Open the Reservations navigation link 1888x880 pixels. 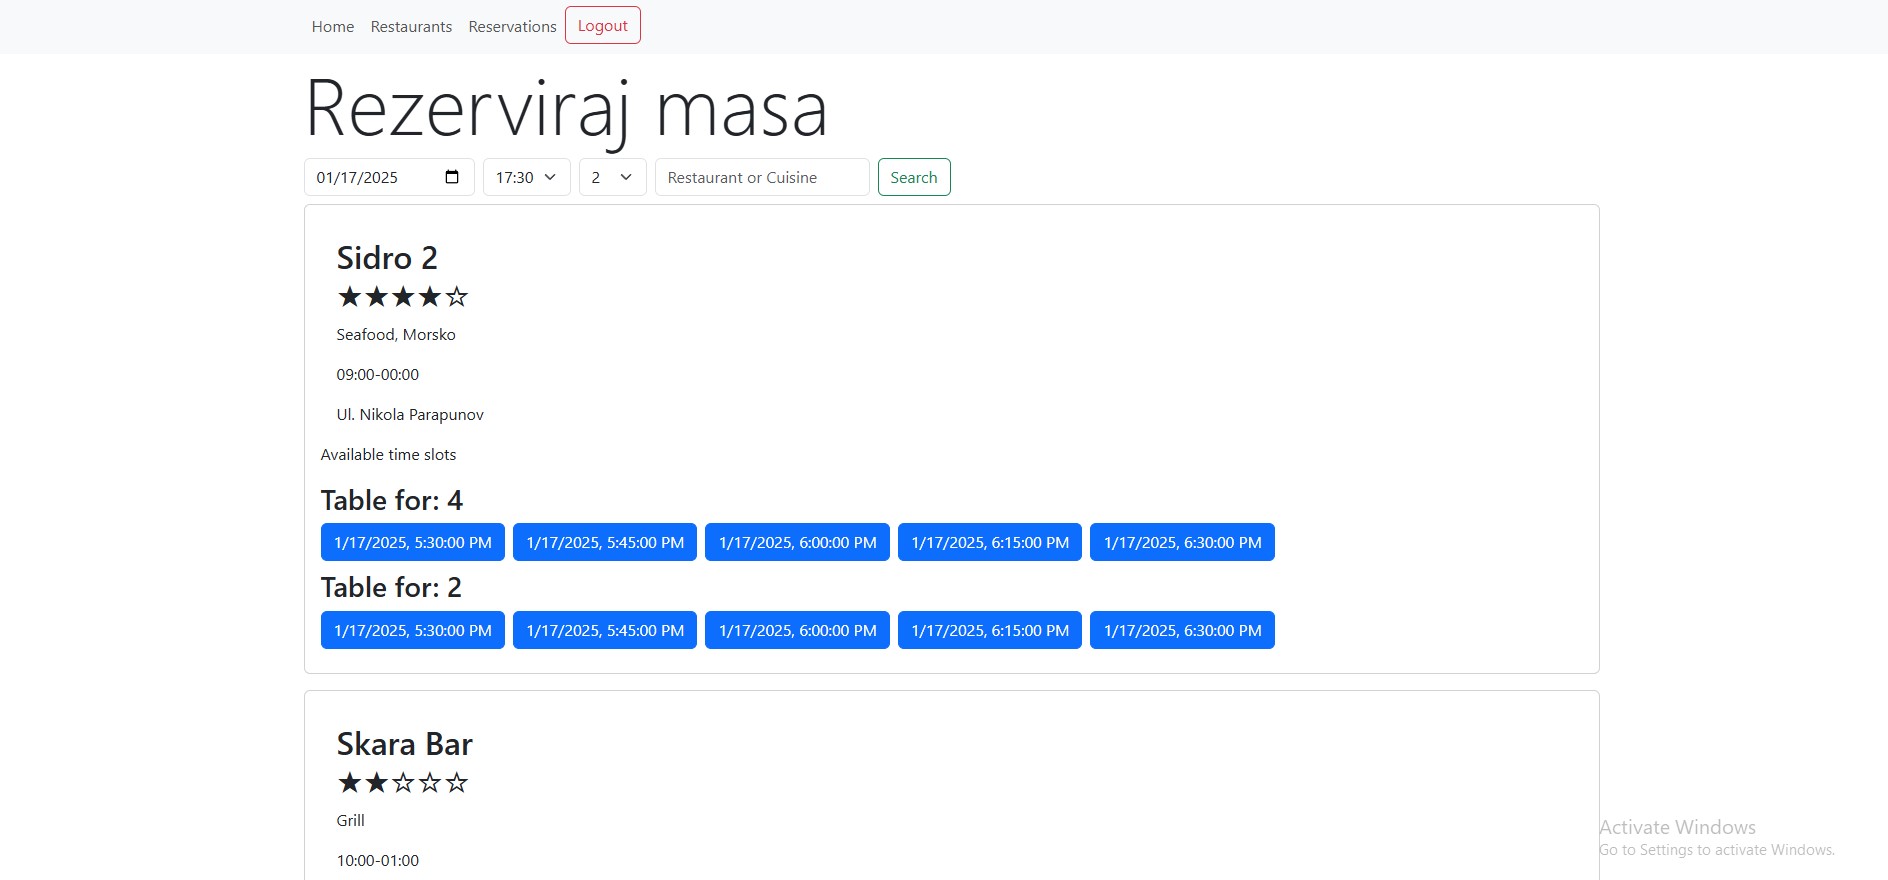(512, 27)
